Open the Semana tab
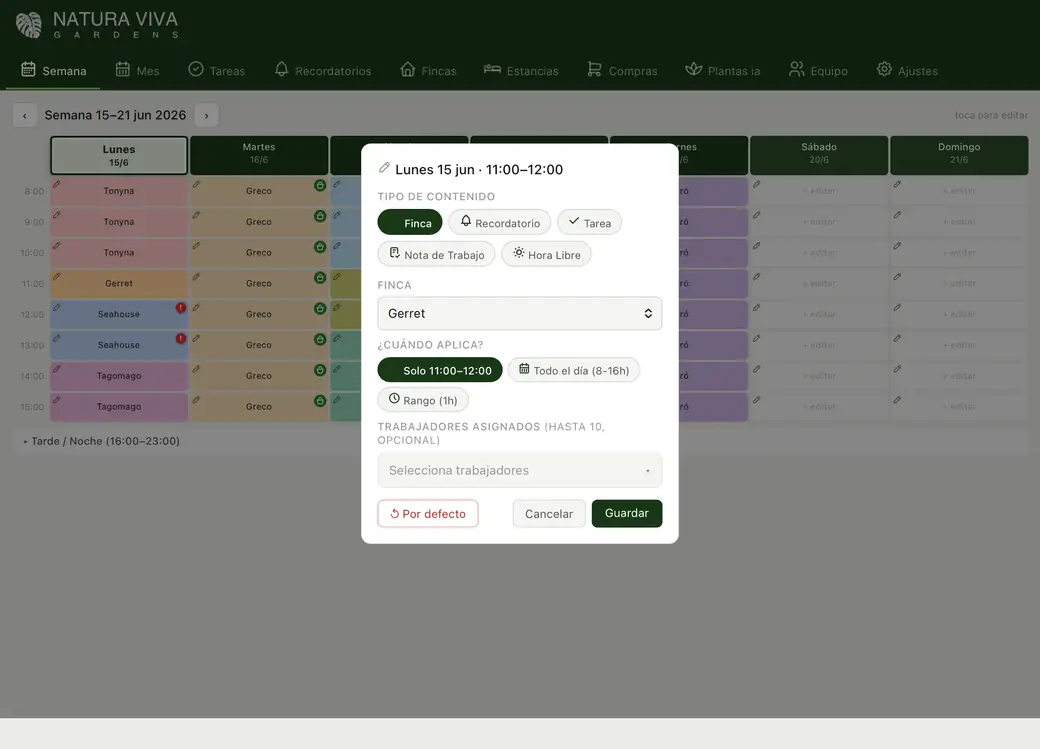 point(53,70)
